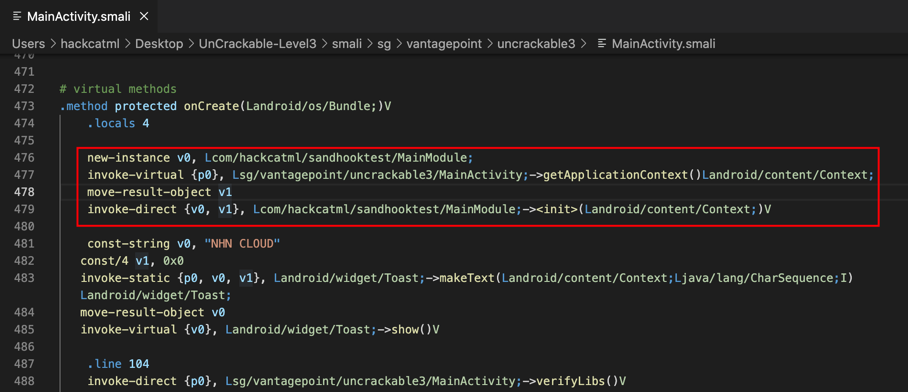Click line number 483 in gutter
The width and height of the screenshot is (908, 392).
pyautogui.click(x=24, y=279)
